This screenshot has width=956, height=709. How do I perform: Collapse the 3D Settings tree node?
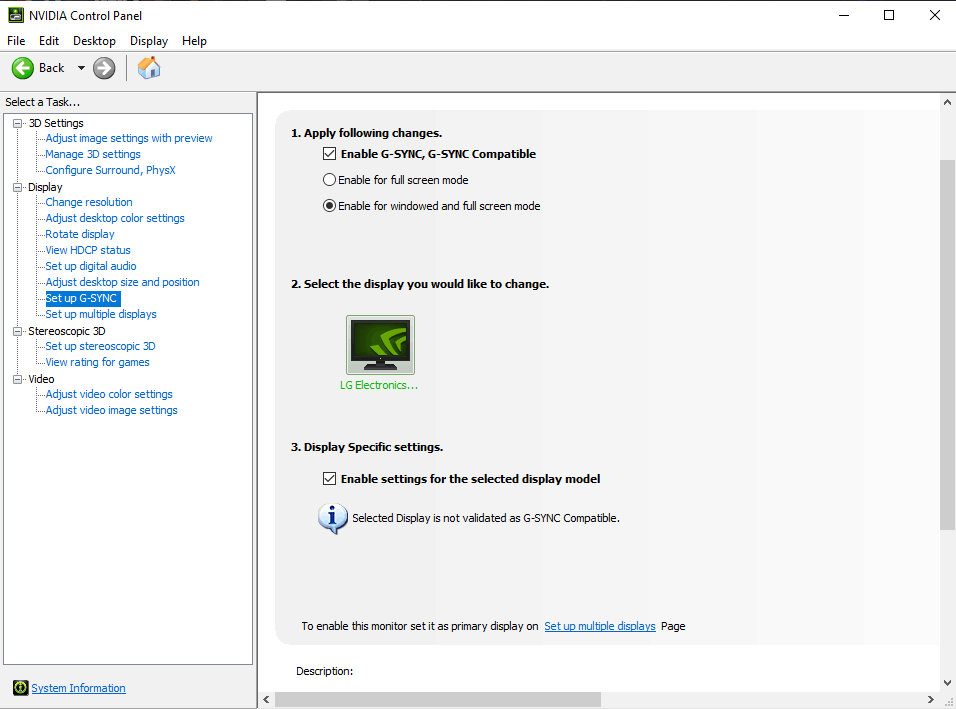18,123
